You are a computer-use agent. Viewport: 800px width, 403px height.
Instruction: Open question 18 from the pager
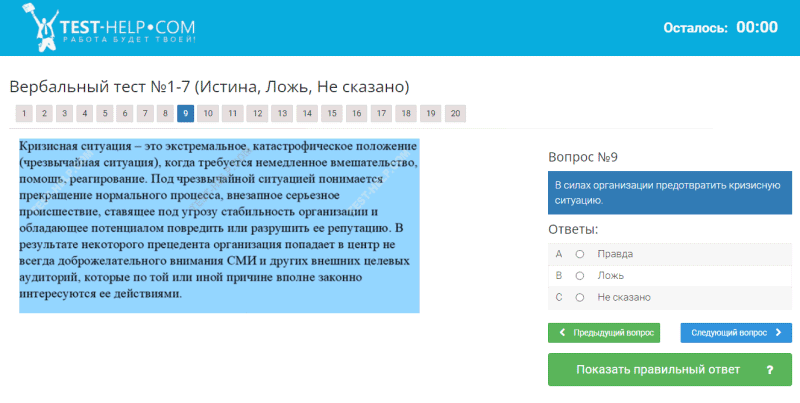(406, 113)
